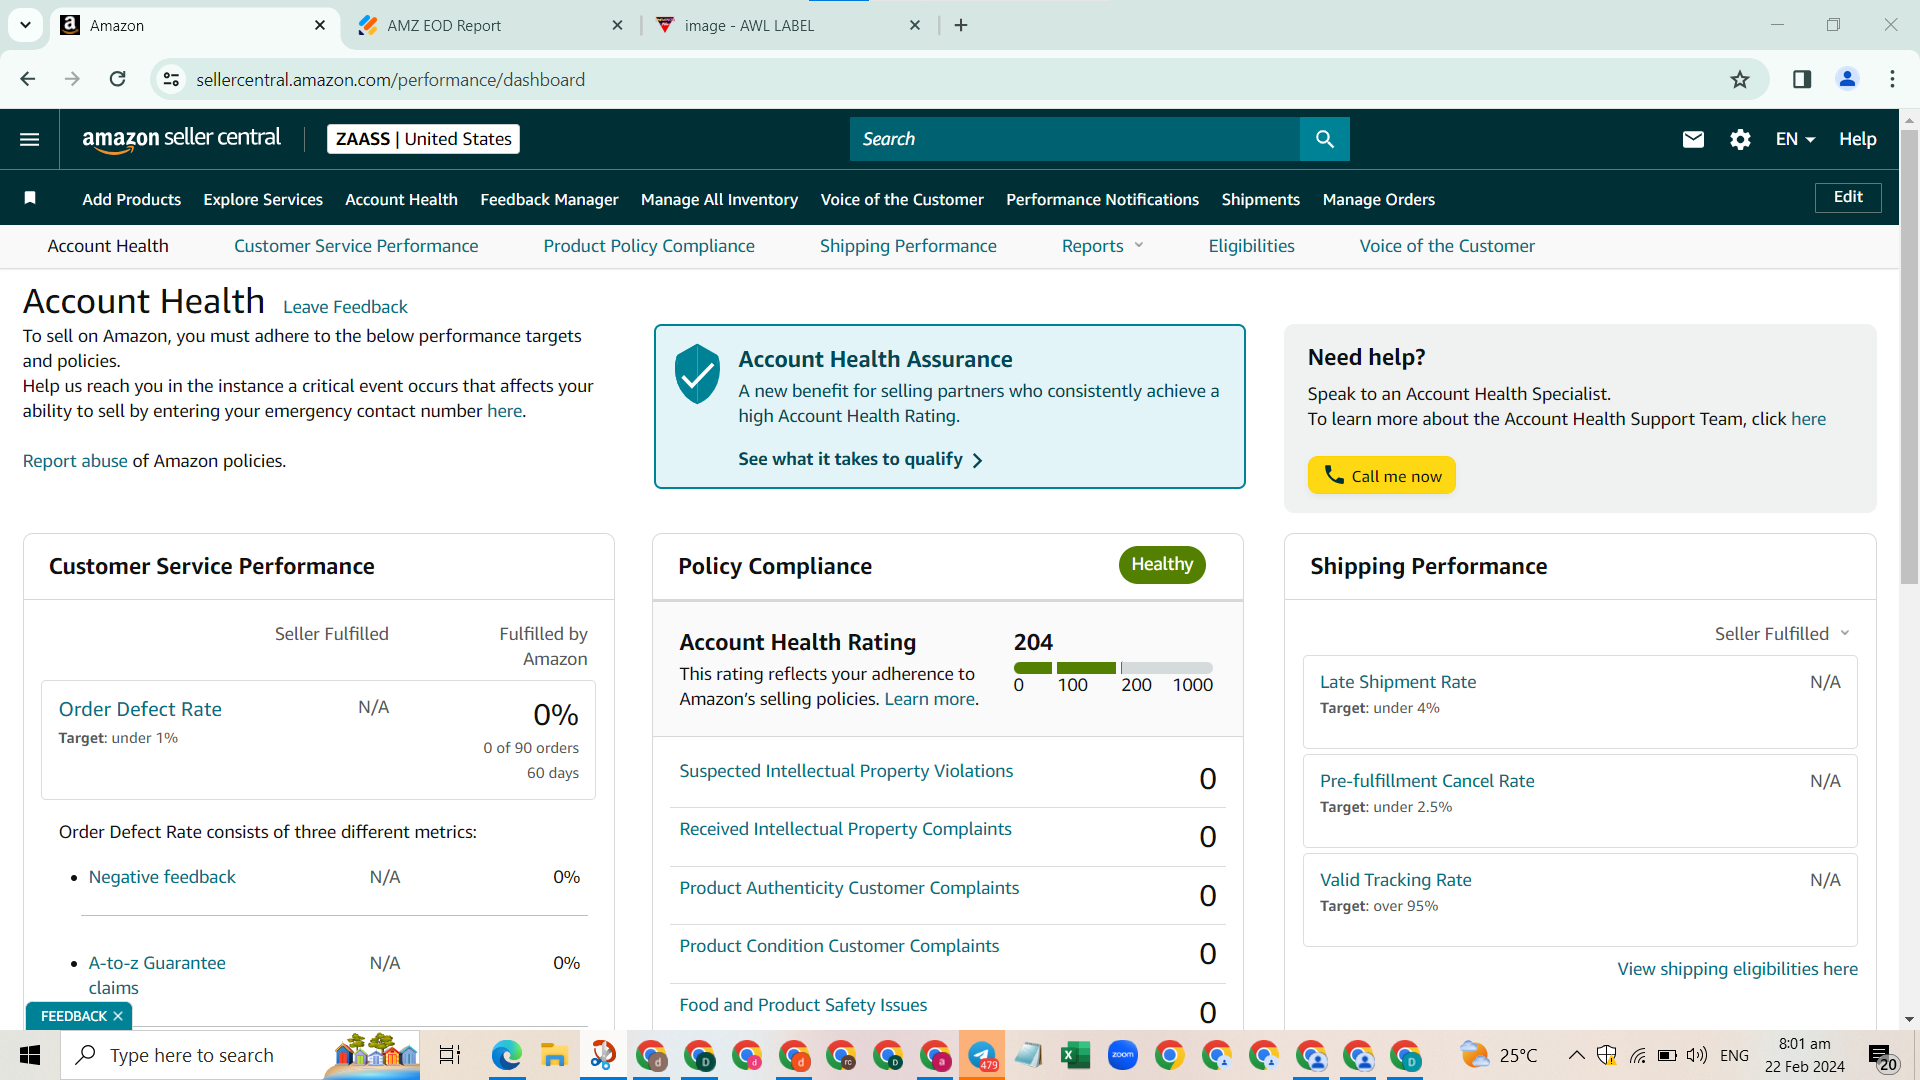Open Performance Notifications menu item
1920x1080 pixels.
(1102, 200)
